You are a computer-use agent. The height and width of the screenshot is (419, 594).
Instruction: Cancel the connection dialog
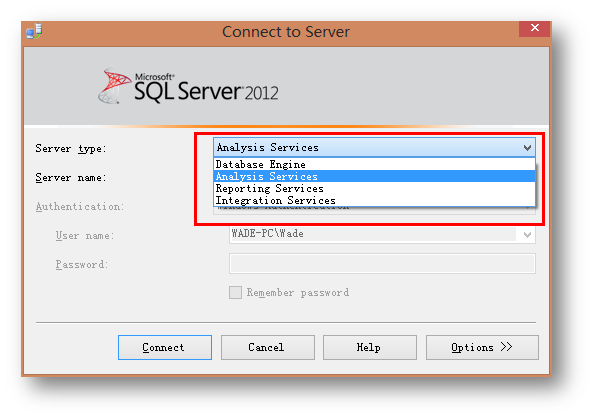pos(267,347)
